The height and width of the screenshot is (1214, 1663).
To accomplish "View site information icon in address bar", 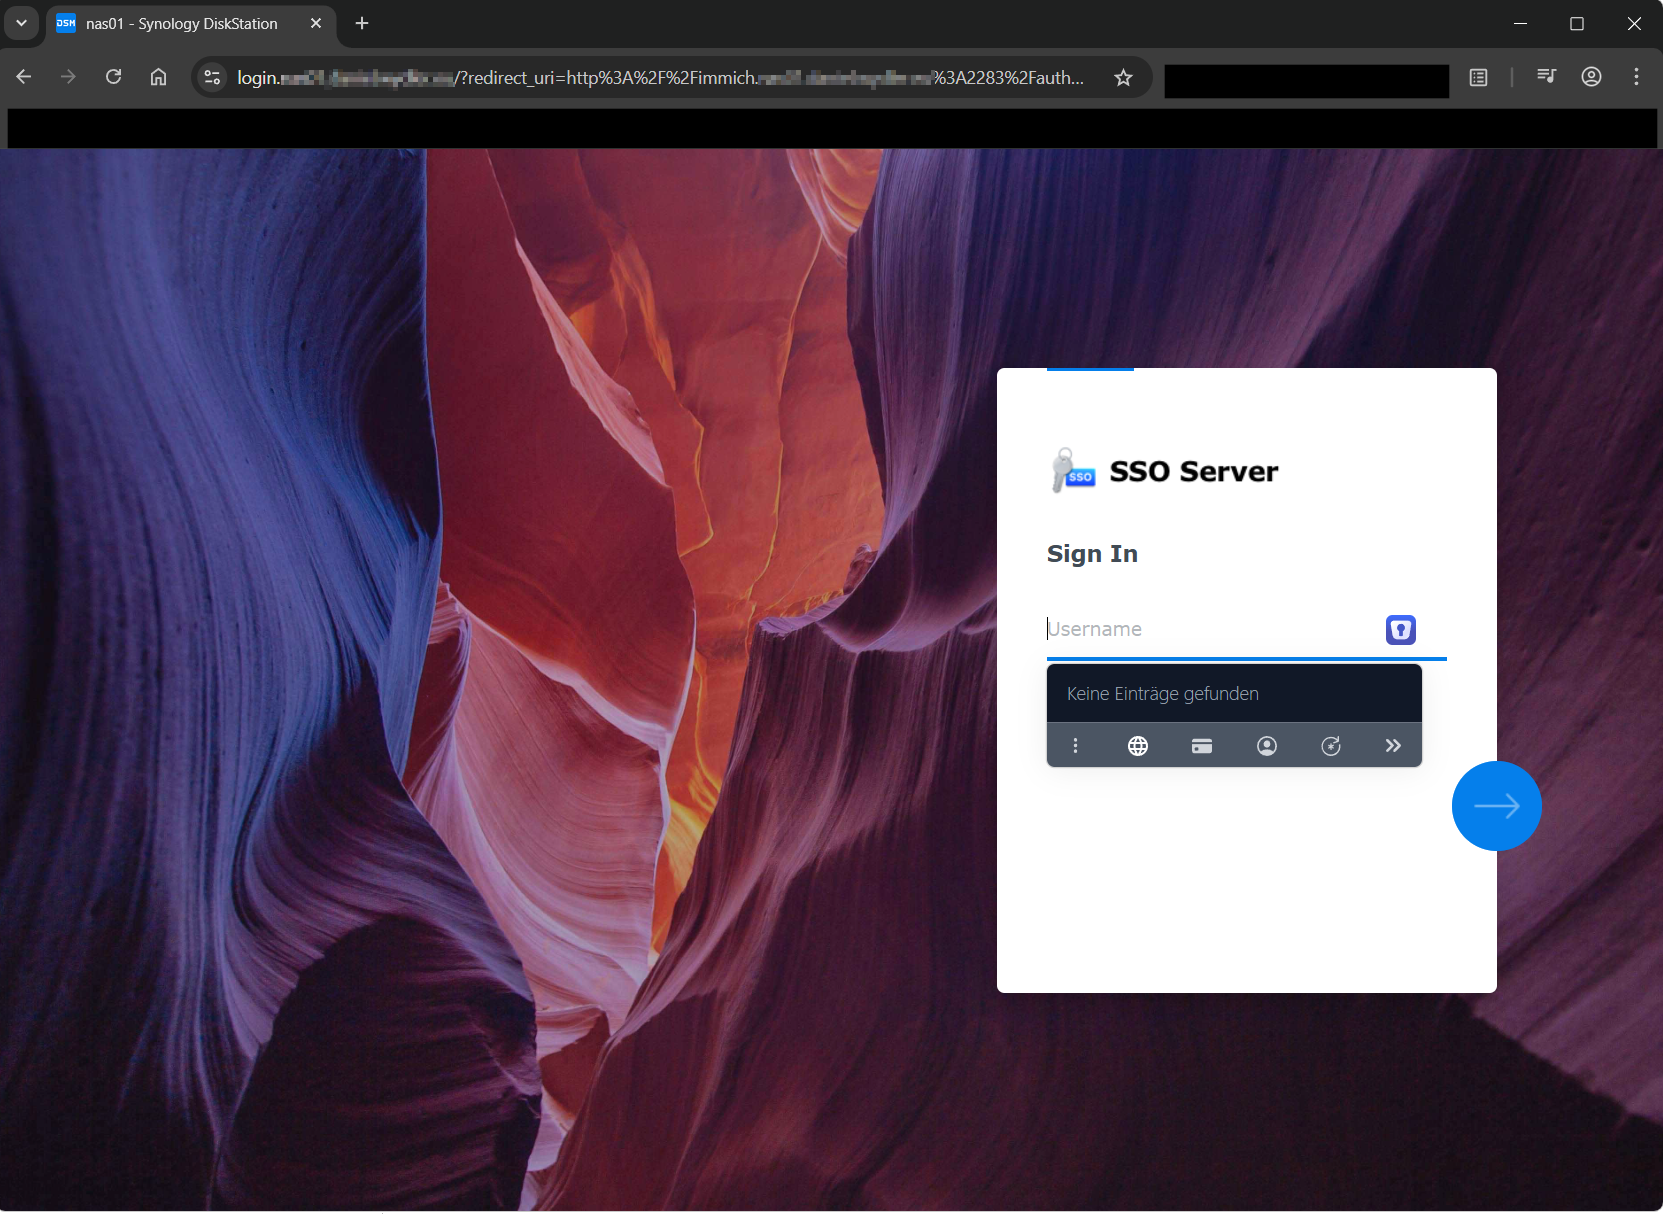I will [212, 77].
